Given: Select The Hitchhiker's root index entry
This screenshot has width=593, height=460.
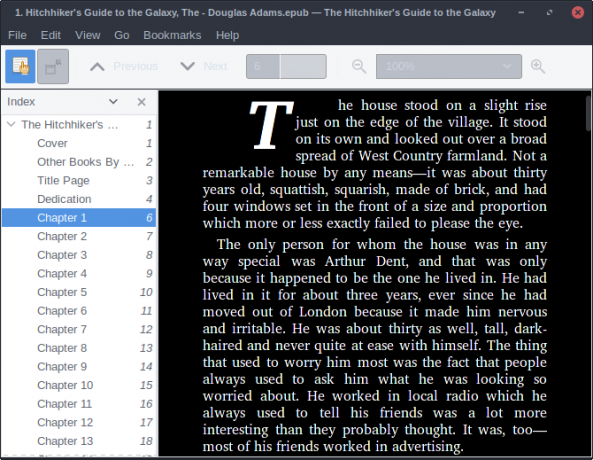Looking at the screenshot, I should tap(79, 124).
